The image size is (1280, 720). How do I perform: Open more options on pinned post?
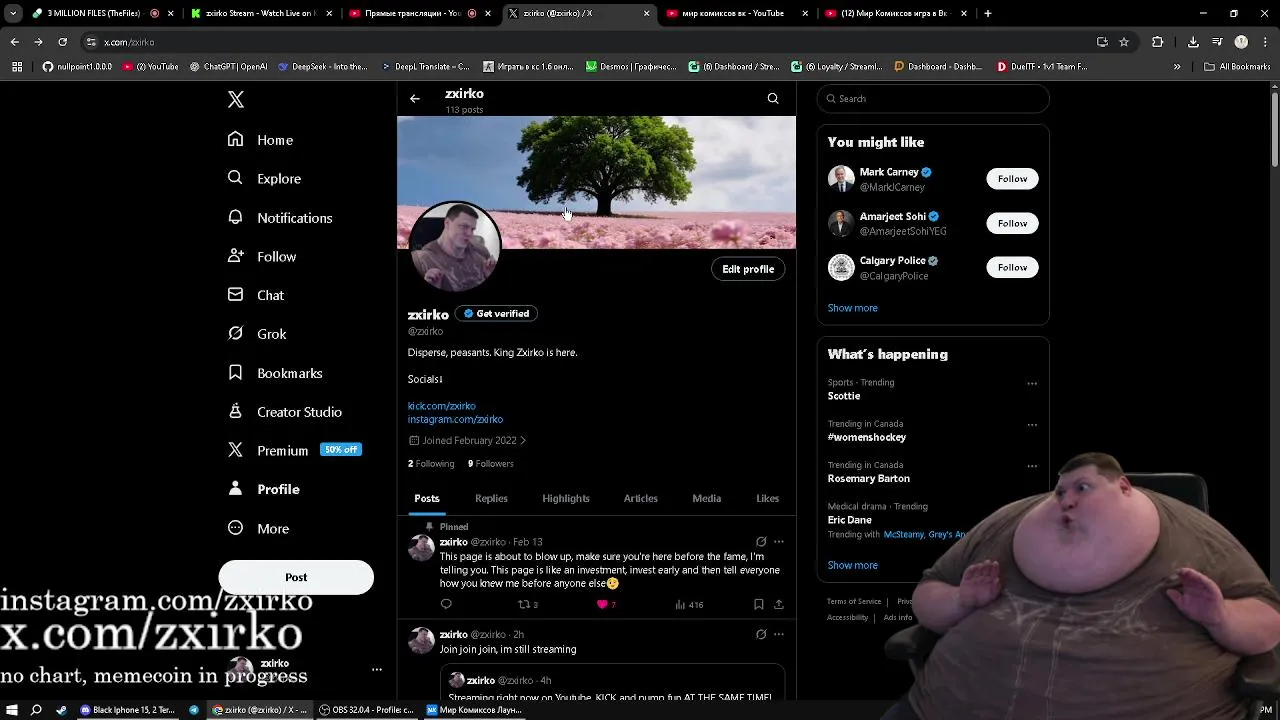point(779,542)
